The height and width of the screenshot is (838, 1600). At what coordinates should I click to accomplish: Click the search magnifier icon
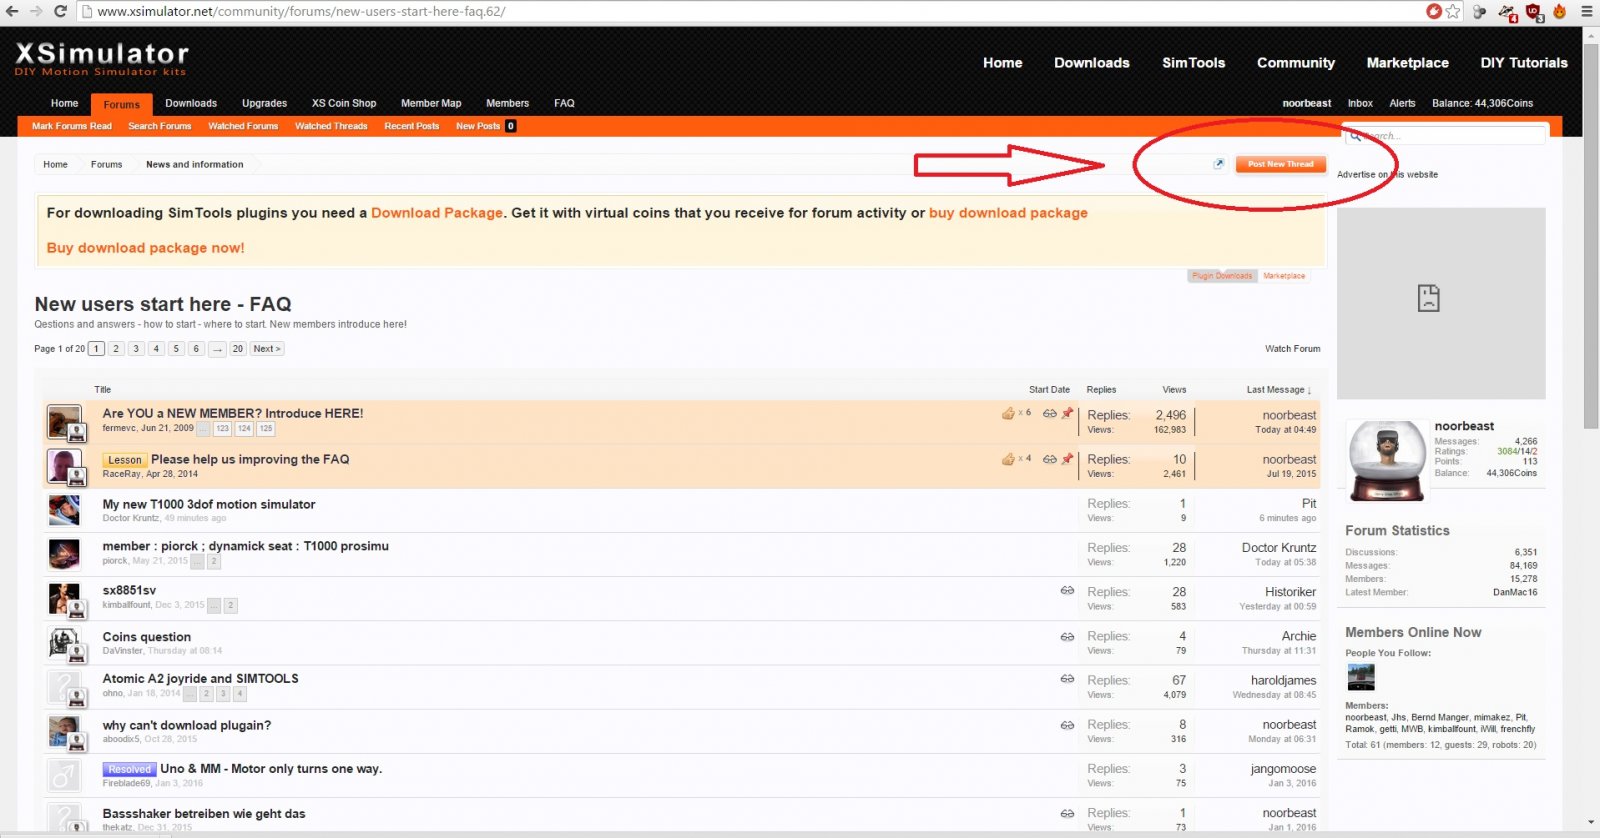pos(1356,135)
